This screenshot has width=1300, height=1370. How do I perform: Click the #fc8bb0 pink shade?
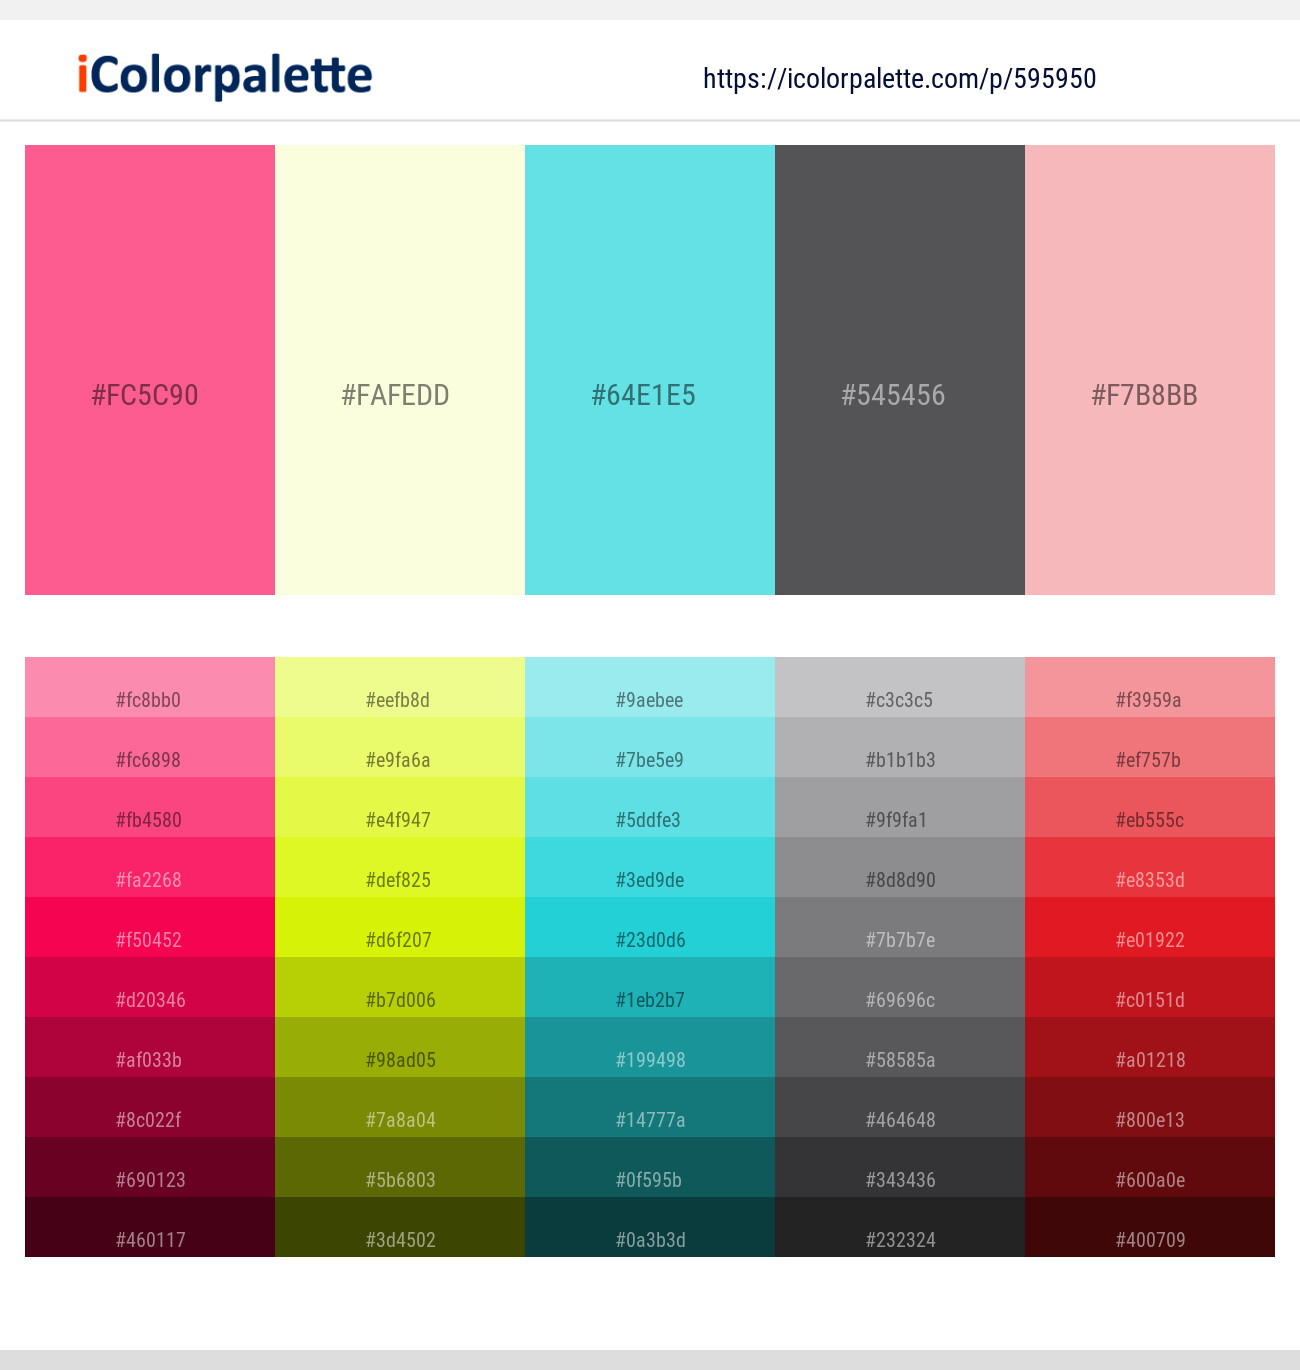150,687
